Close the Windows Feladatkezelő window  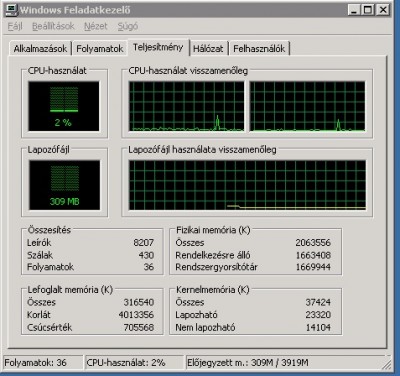[383, 10]
